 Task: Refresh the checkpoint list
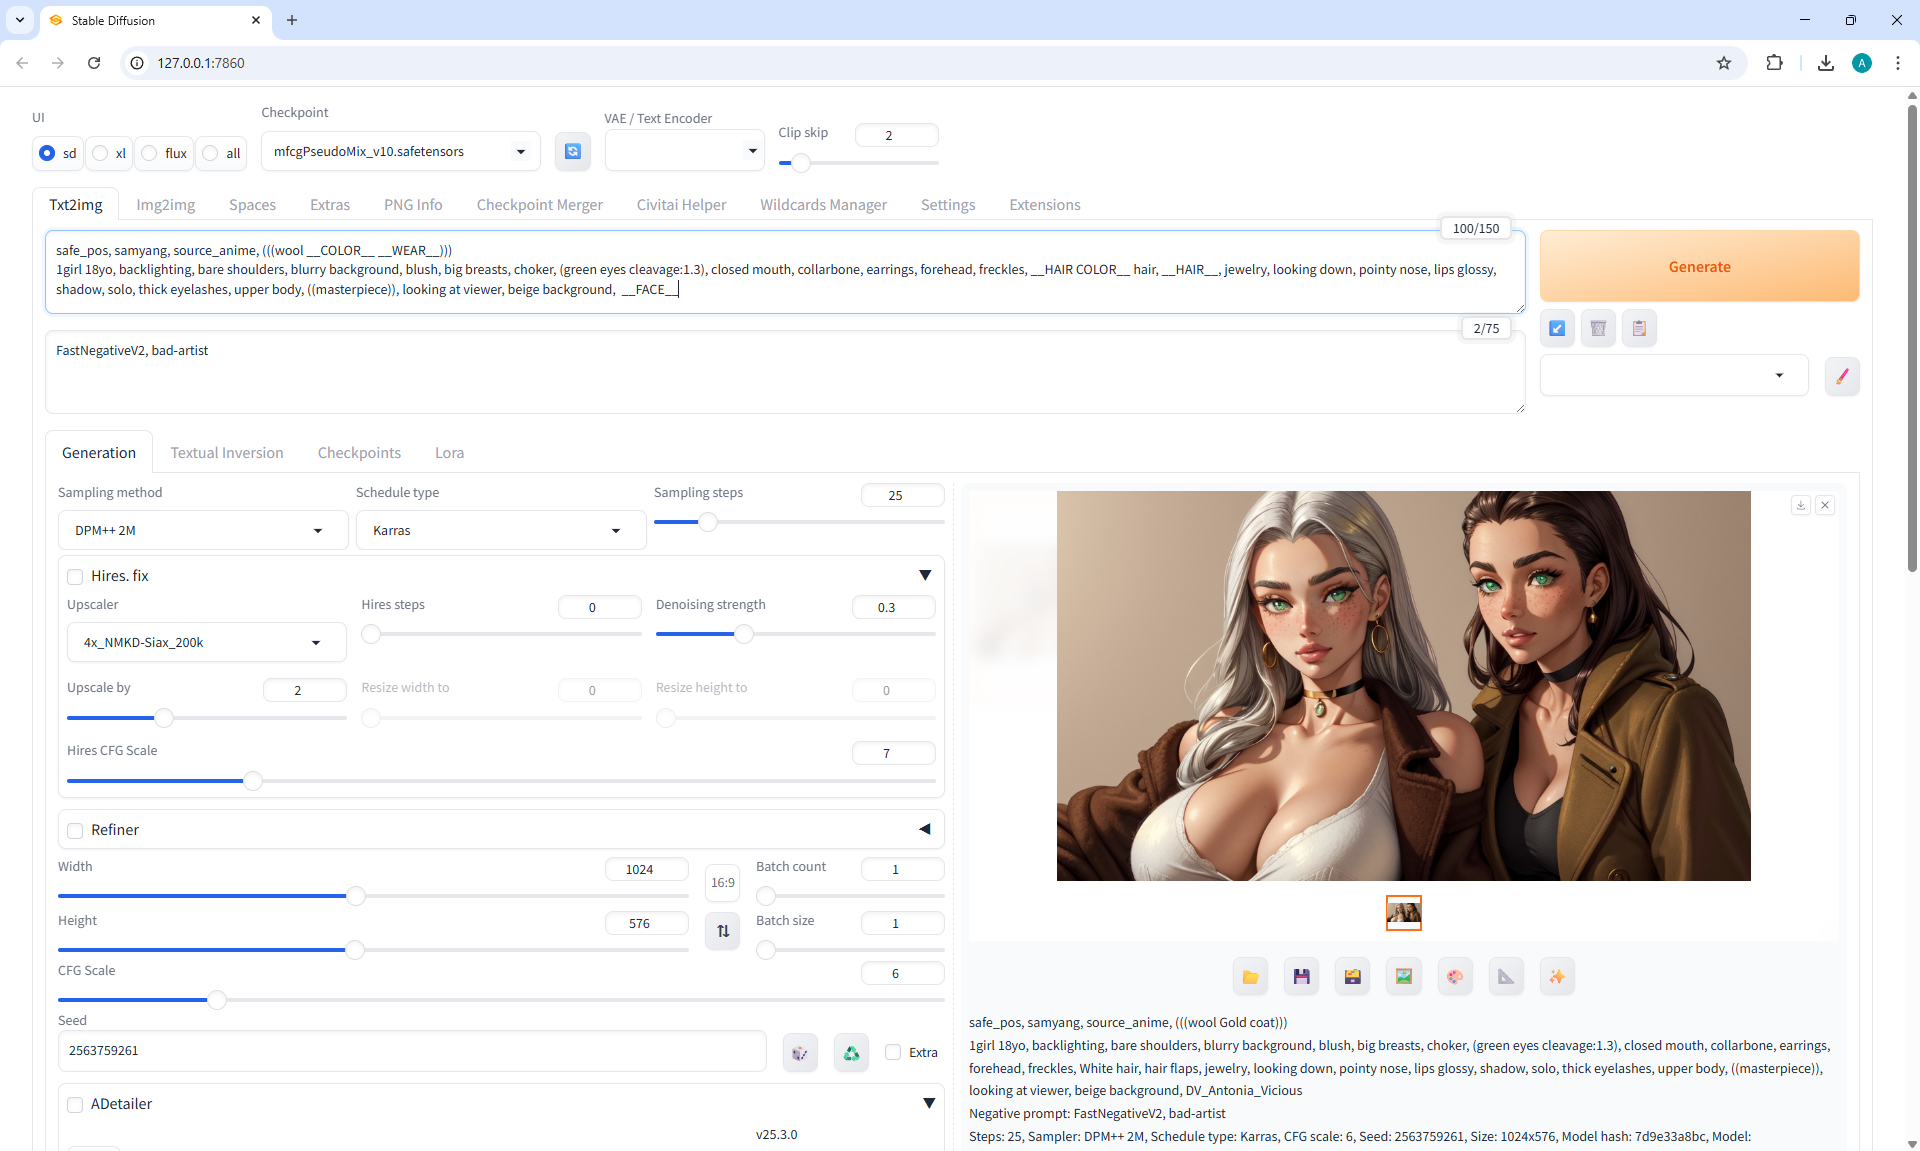click(x=573, y=151)
